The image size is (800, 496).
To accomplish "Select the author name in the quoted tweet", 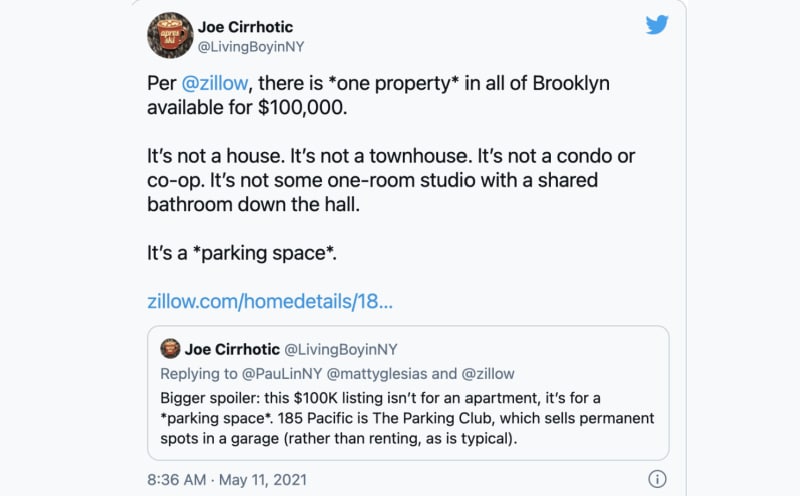I will [x=232, y=350].
